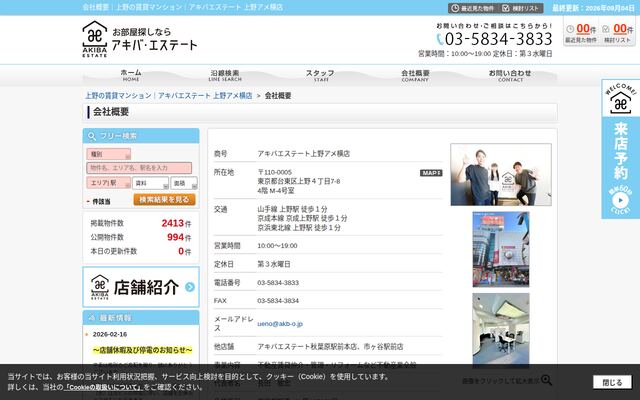Viewport: 640px width, 400px height.
Task: Click the 最新情報 header icon
Action: 92,318
